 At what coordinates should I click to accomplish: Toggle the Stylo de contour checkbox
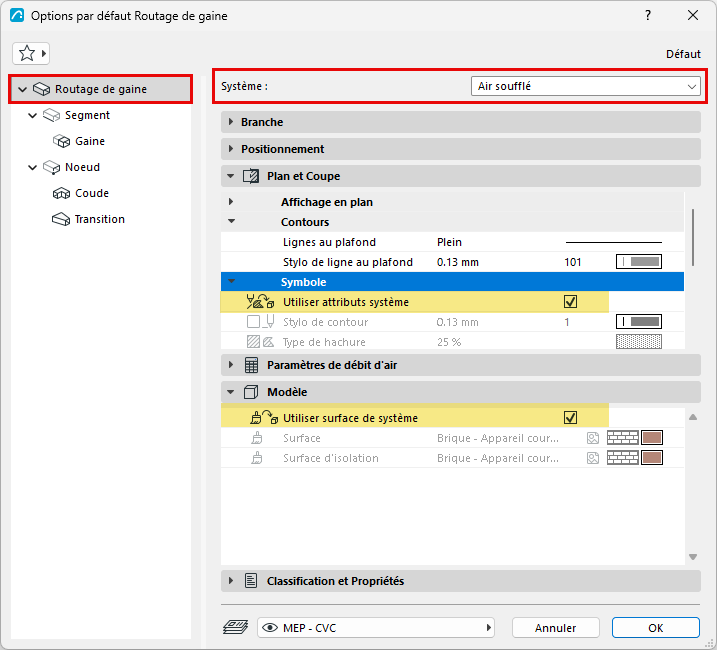click(x=253, y=322)
